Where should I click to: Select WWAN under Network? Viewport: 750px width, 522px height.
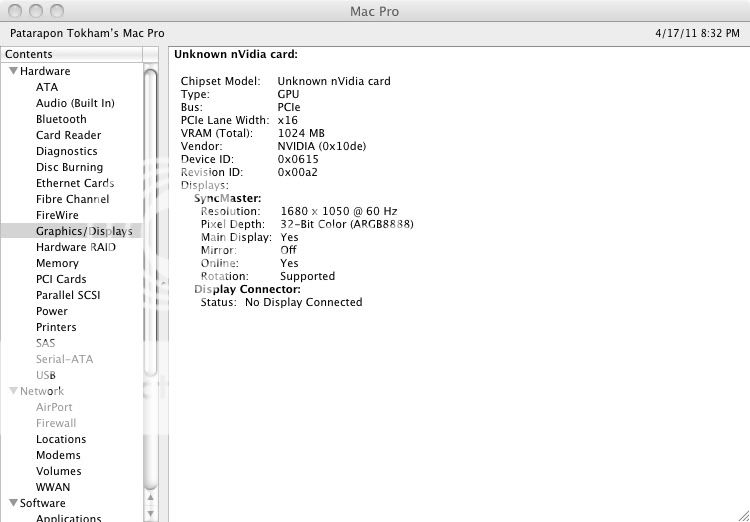pyautogui.click(x=53, y=487)
